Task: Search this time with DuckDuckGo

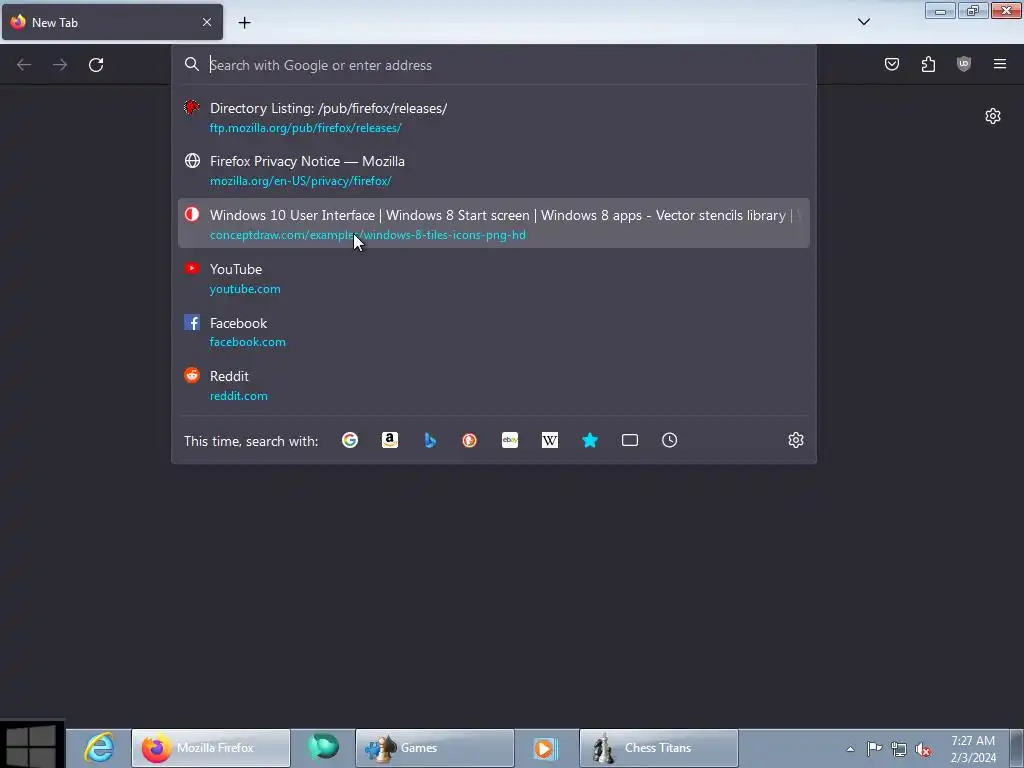Action: (x=470, y=440)
